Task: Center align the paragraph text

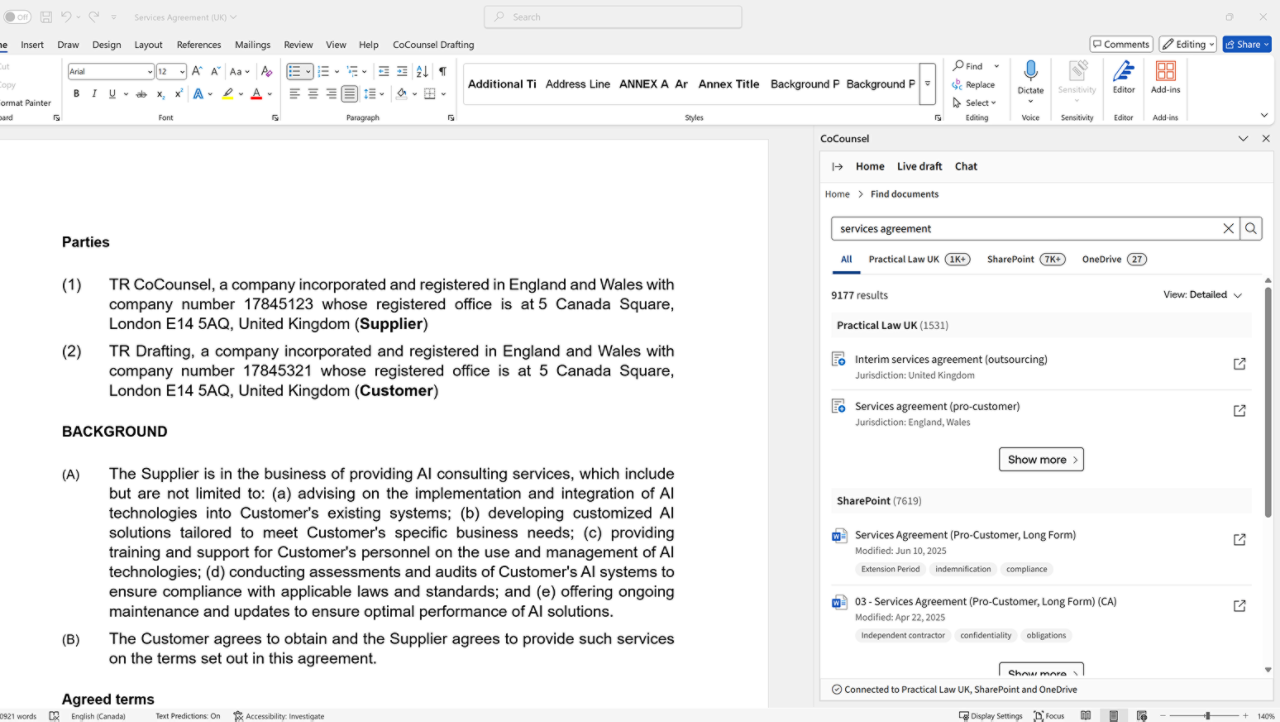Action: click(x=313, y=94)
